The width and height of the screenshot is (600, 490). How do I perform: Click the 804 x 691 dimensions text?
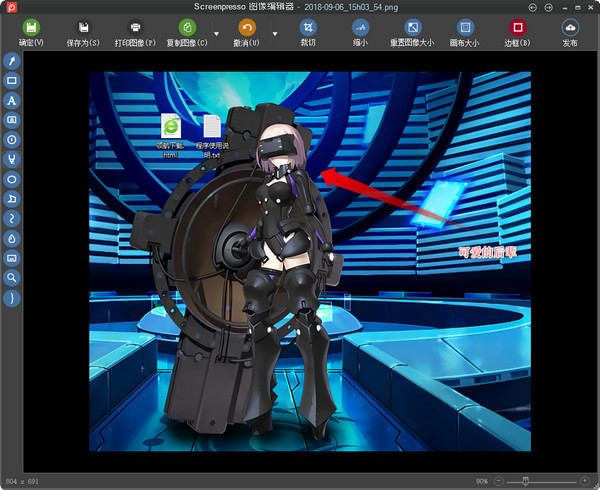pyautogui.click(x=22, y=481)
